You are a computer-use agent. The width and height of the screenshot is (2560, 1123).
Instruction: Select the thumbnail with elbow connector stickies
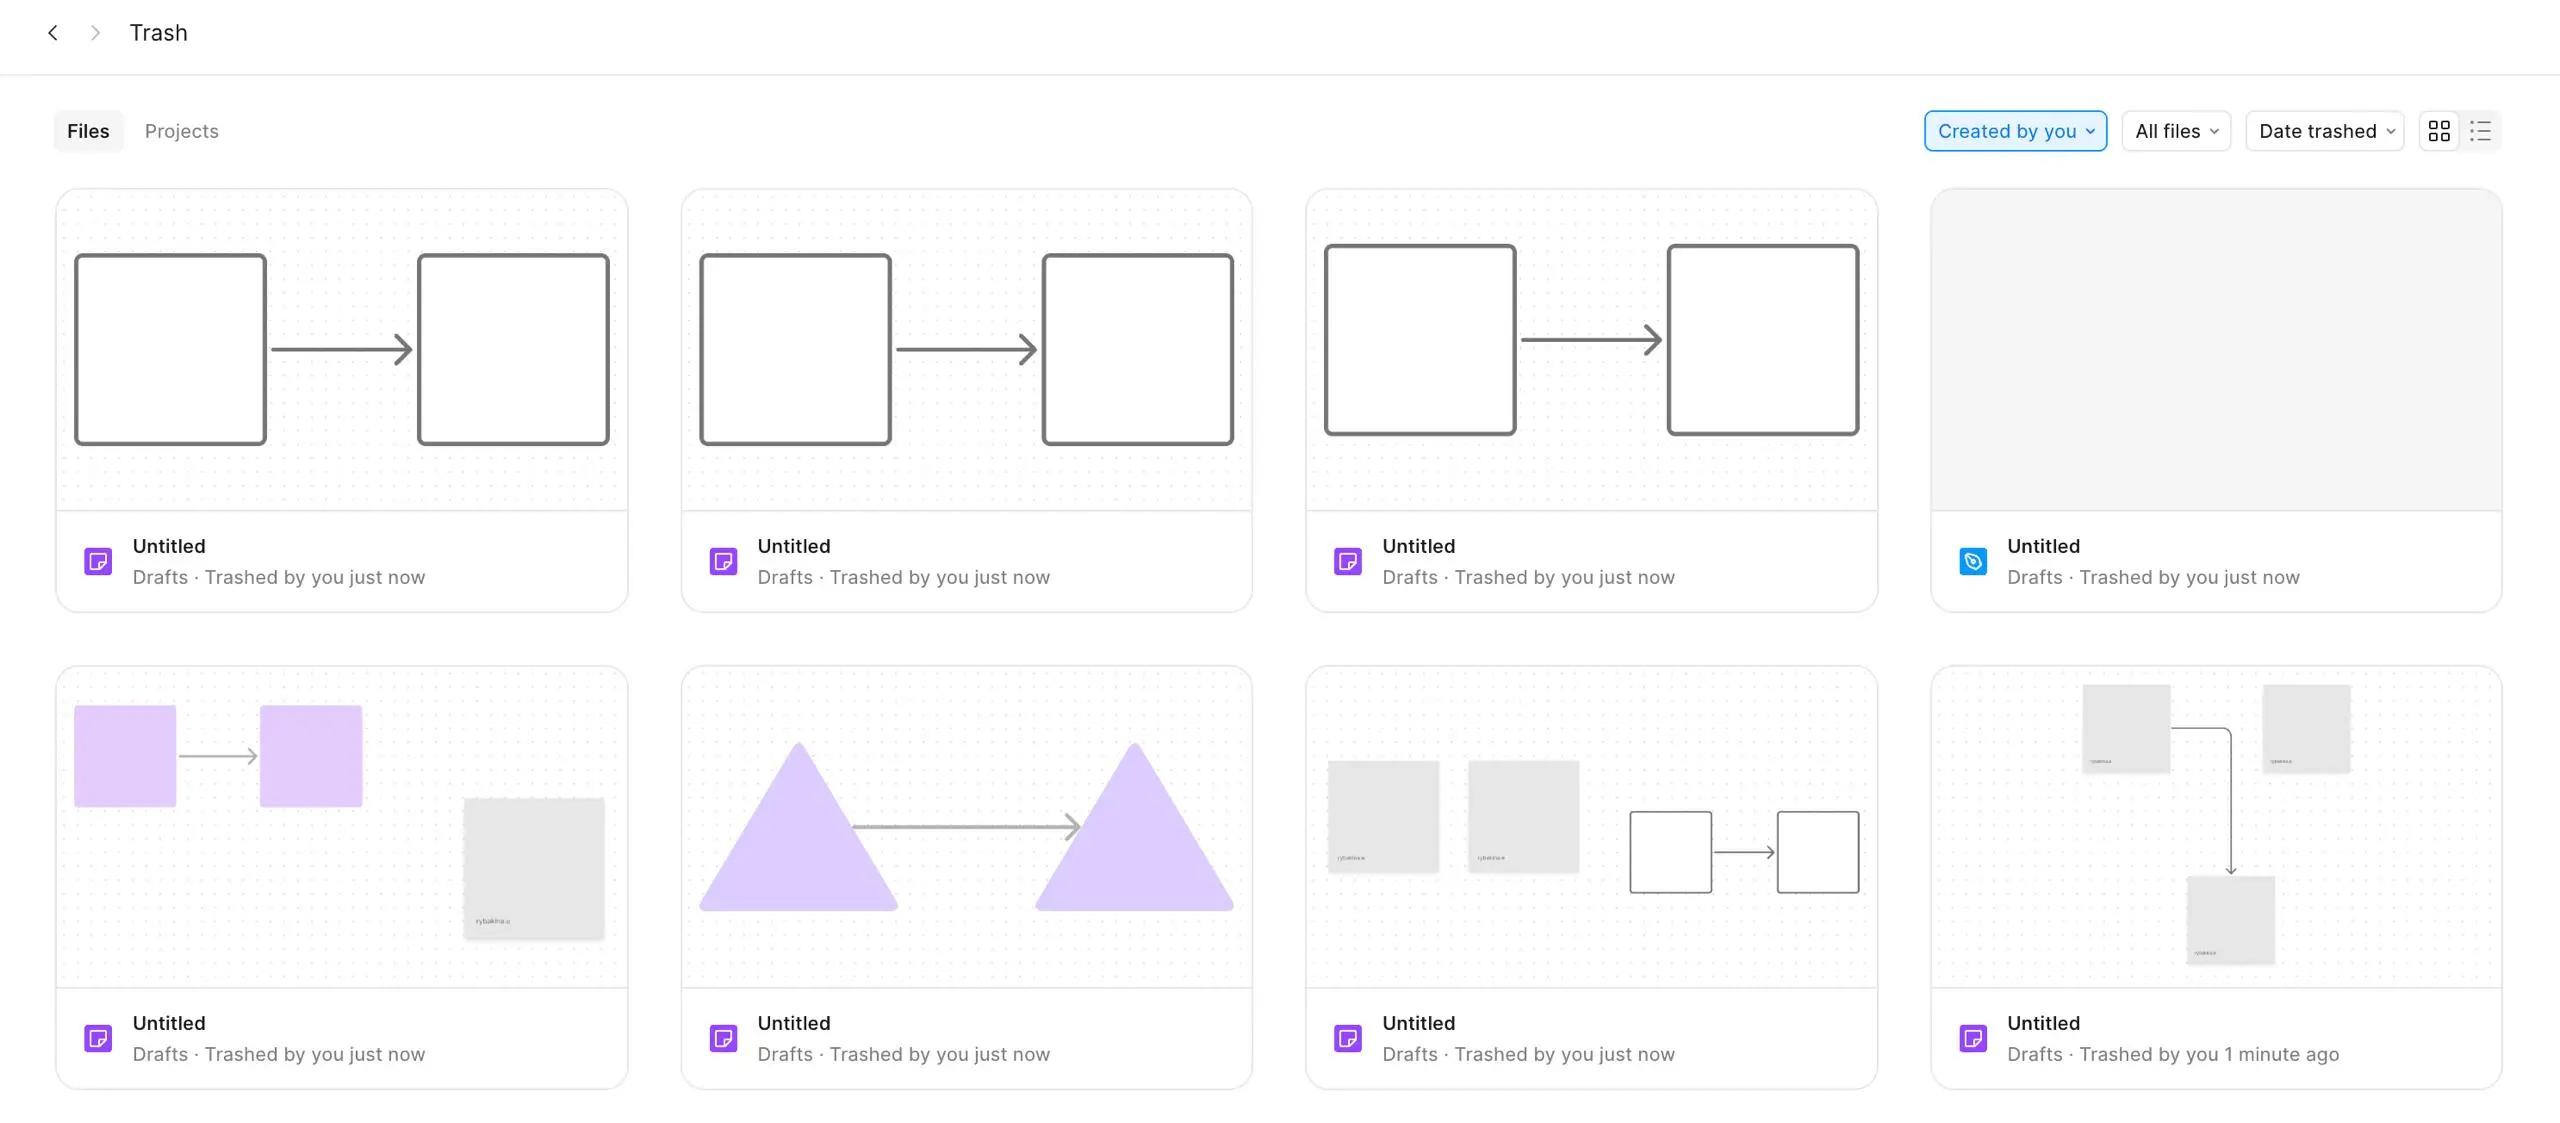(x=2216, y=827)
